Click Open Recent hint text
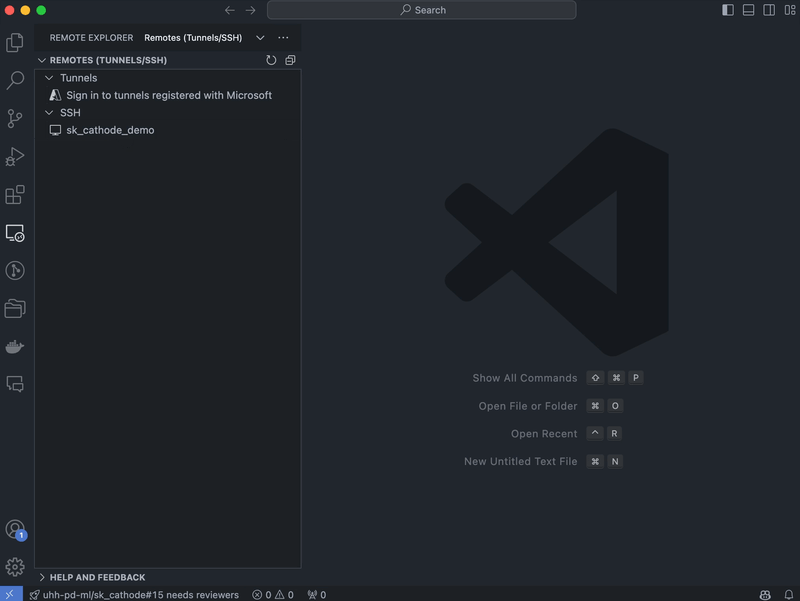This screenshot has width=800, height=601. point(544,434)
